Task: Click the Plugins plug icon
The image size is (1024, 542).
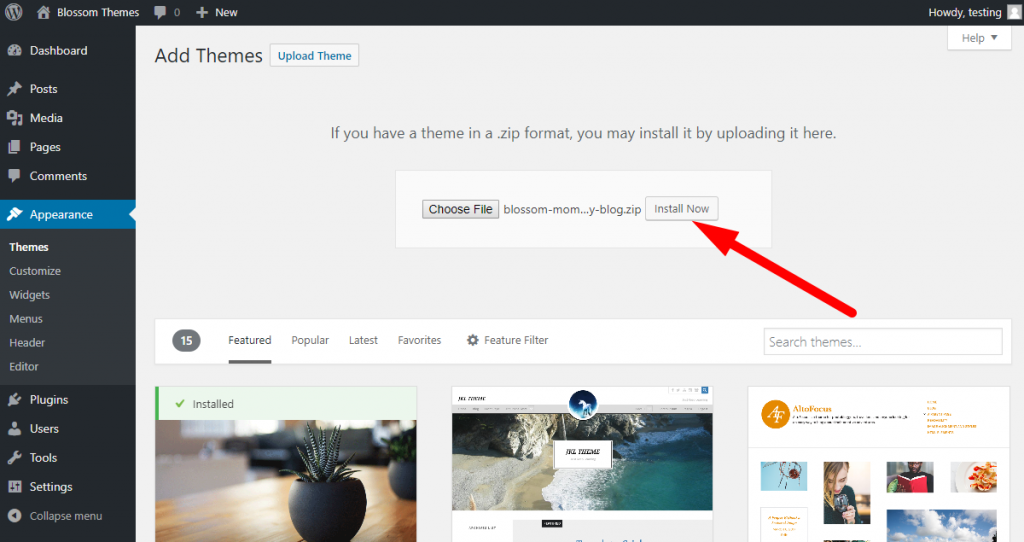Action: pos(14,400)
